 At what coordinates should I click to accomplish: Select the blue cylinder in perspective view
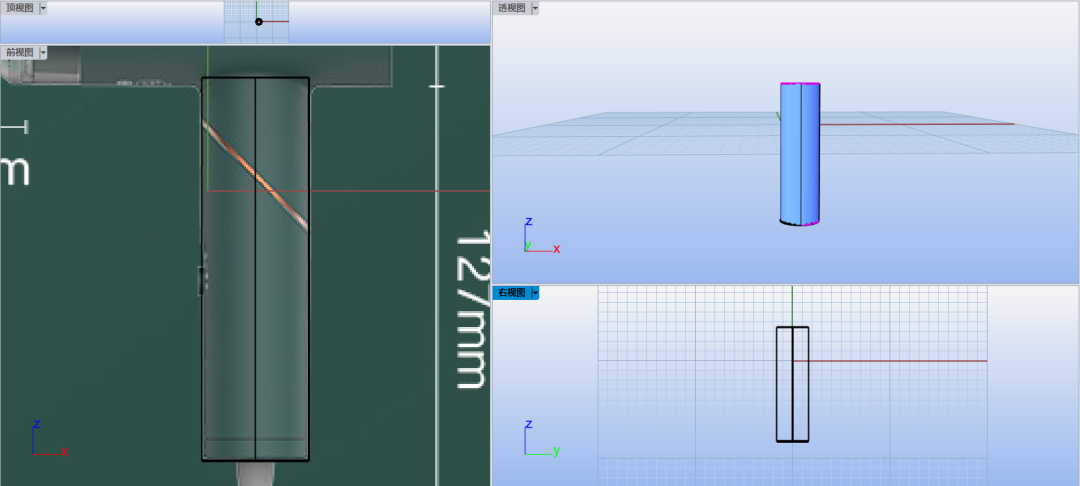point(800,154)
